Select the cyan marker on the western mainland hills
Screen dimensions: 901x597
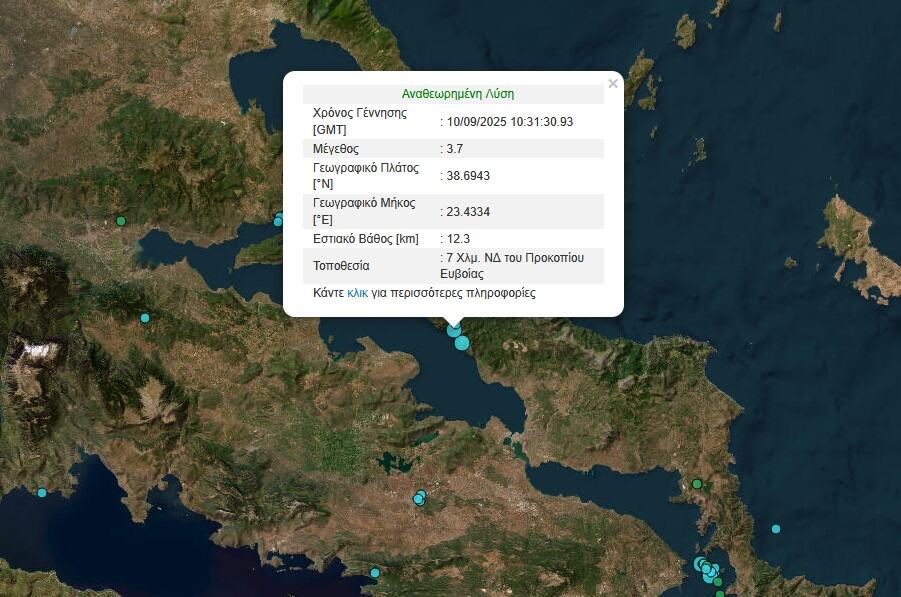pyautogui.click(x=145, y=318)
